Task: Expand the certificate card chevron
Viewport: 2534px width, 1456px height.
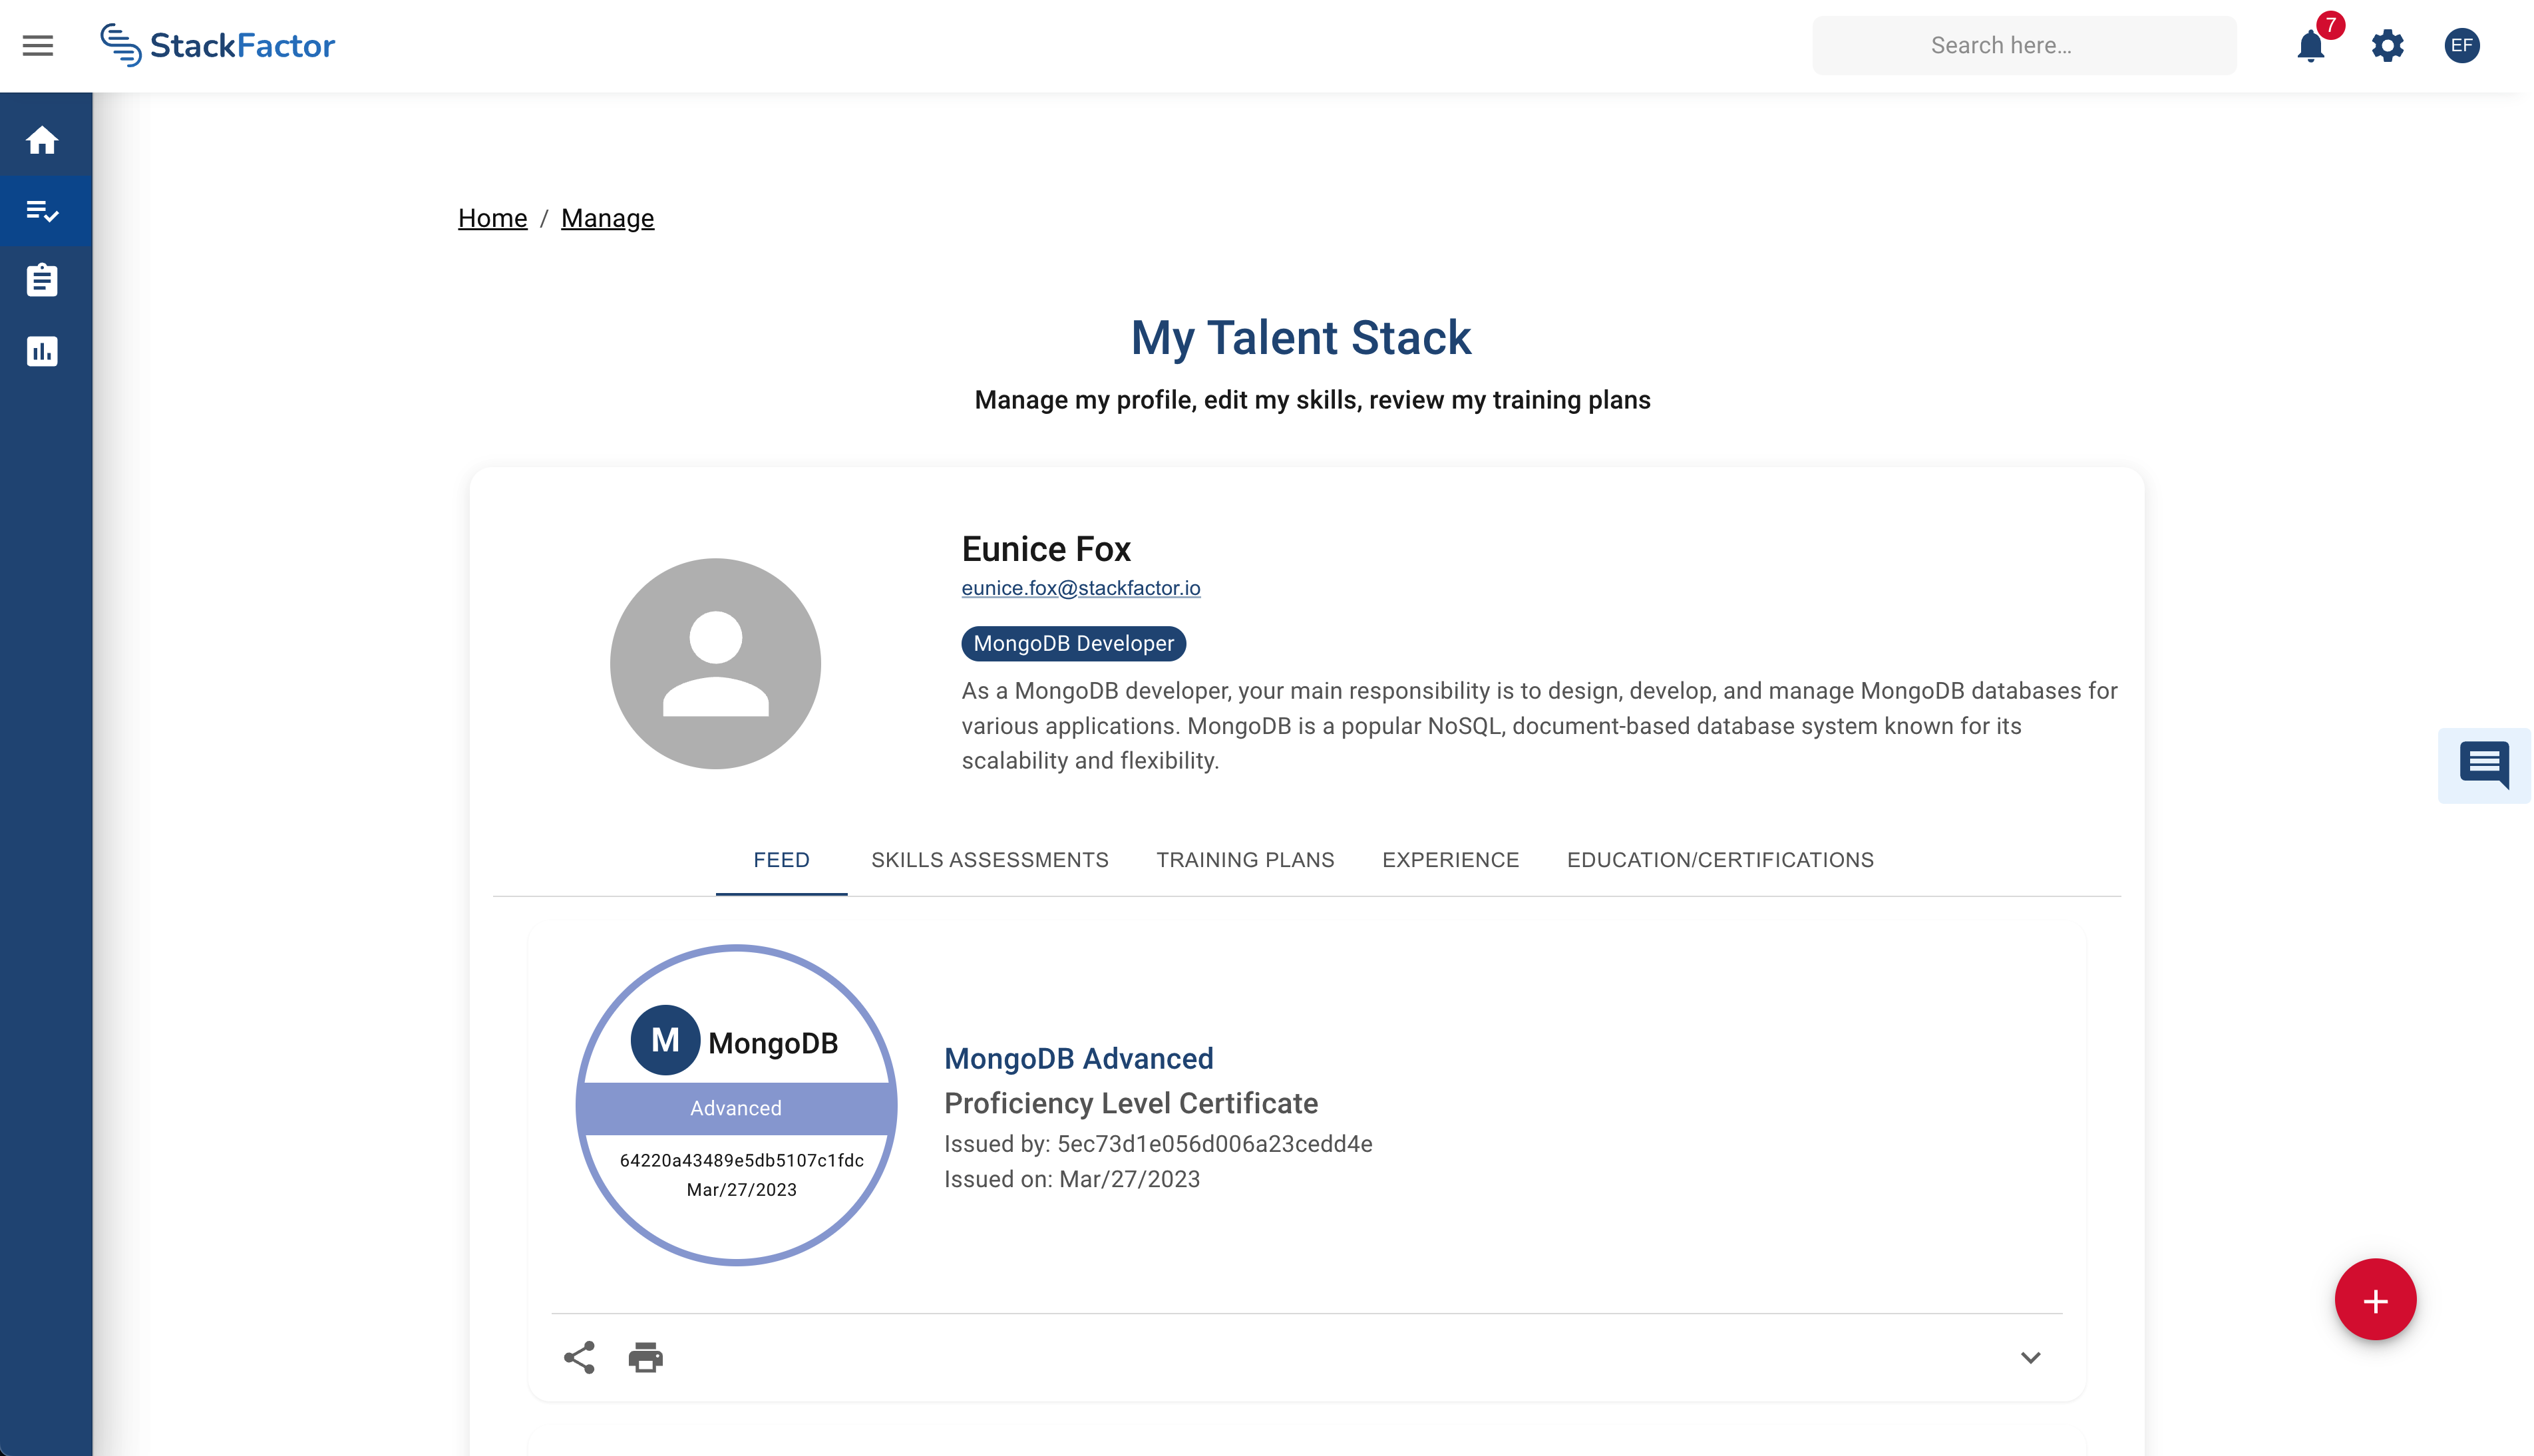Action: (2030, 1357)
